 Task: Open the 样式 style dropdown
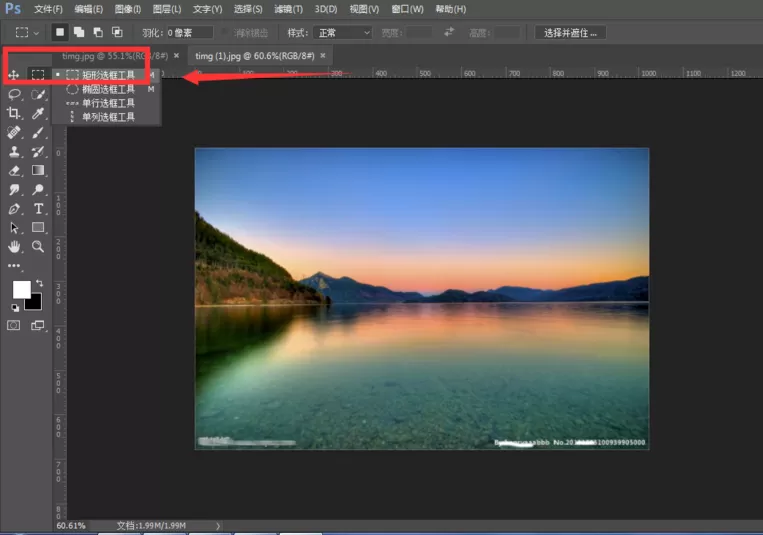tap(343, 33)
